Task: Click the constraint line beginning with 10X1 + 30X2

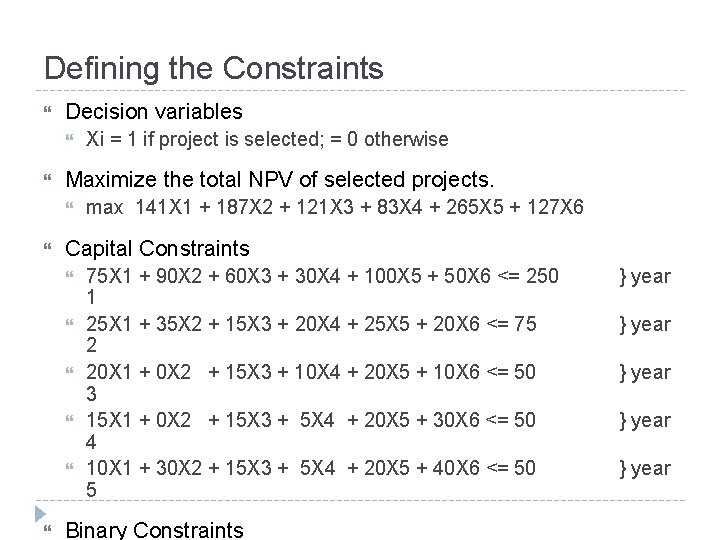Action: pyautogui.click(x=311, y=468)
